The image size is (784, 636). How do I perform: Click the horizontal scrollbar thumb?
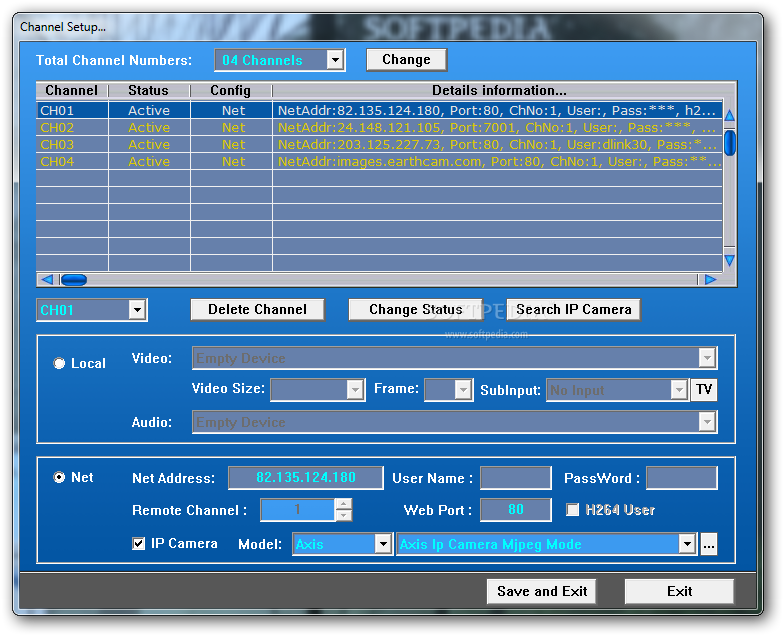tap(74, 280)
